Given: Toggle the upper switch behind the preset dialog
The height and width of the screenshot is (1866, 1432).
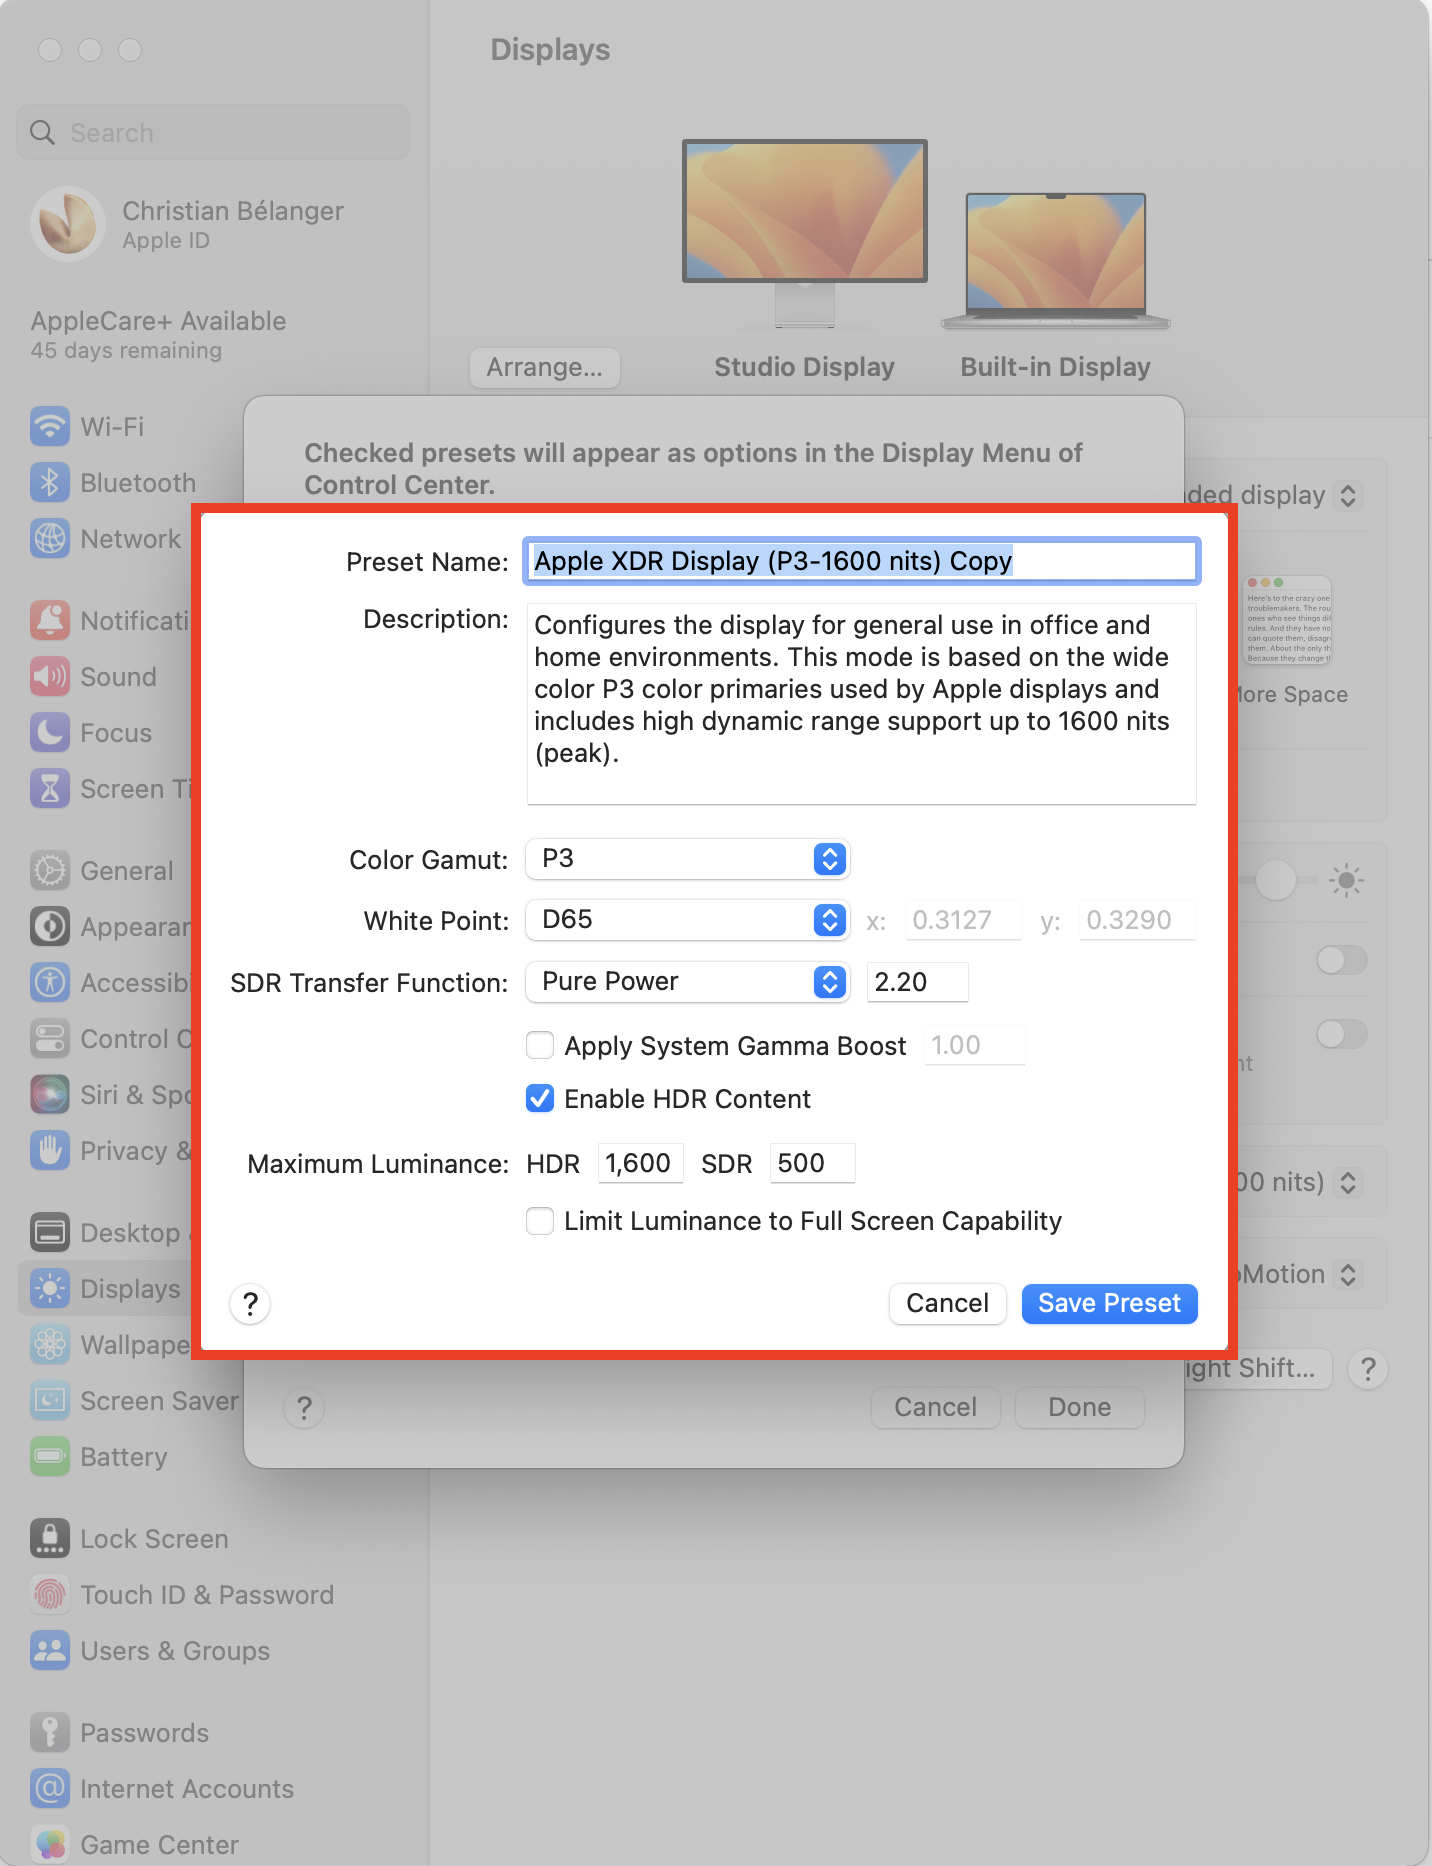Looking at the screenshot, I should (x=1342, y=960).
